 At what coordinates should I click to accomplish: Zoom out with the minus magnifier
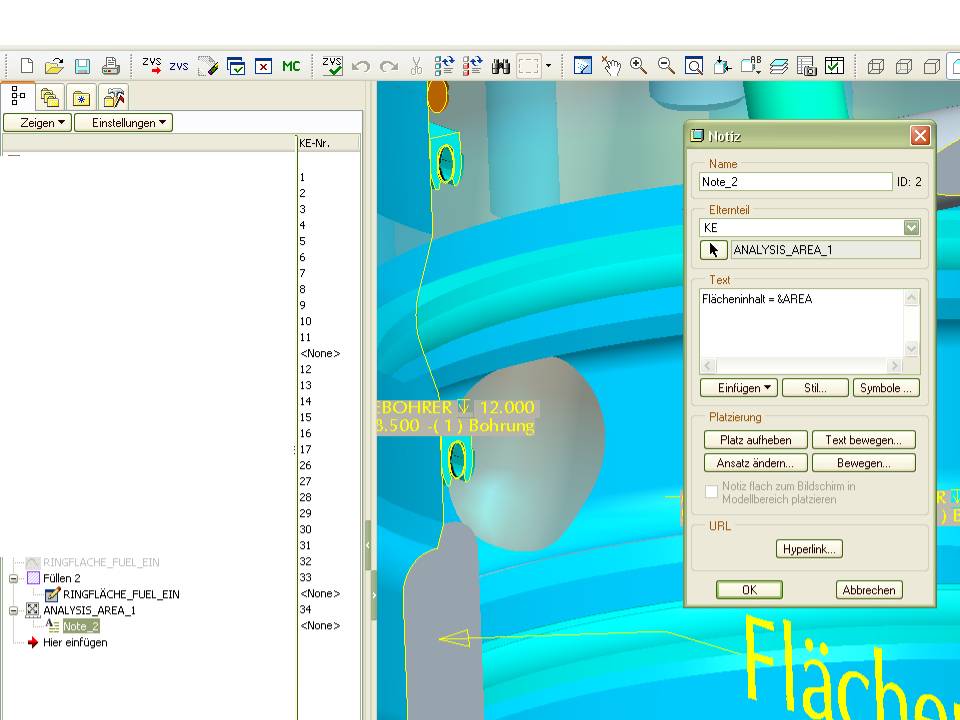pos(666,66)
